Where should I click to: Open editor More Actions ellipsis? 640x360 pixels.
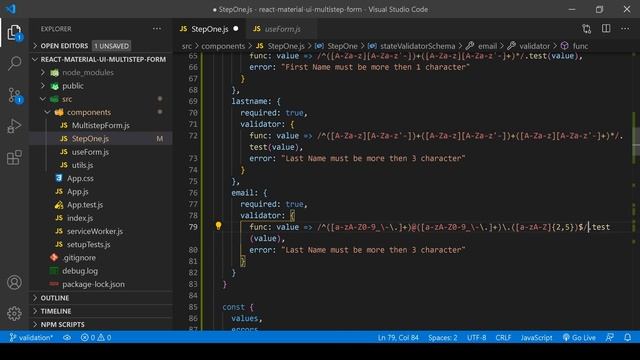[625, 29]
